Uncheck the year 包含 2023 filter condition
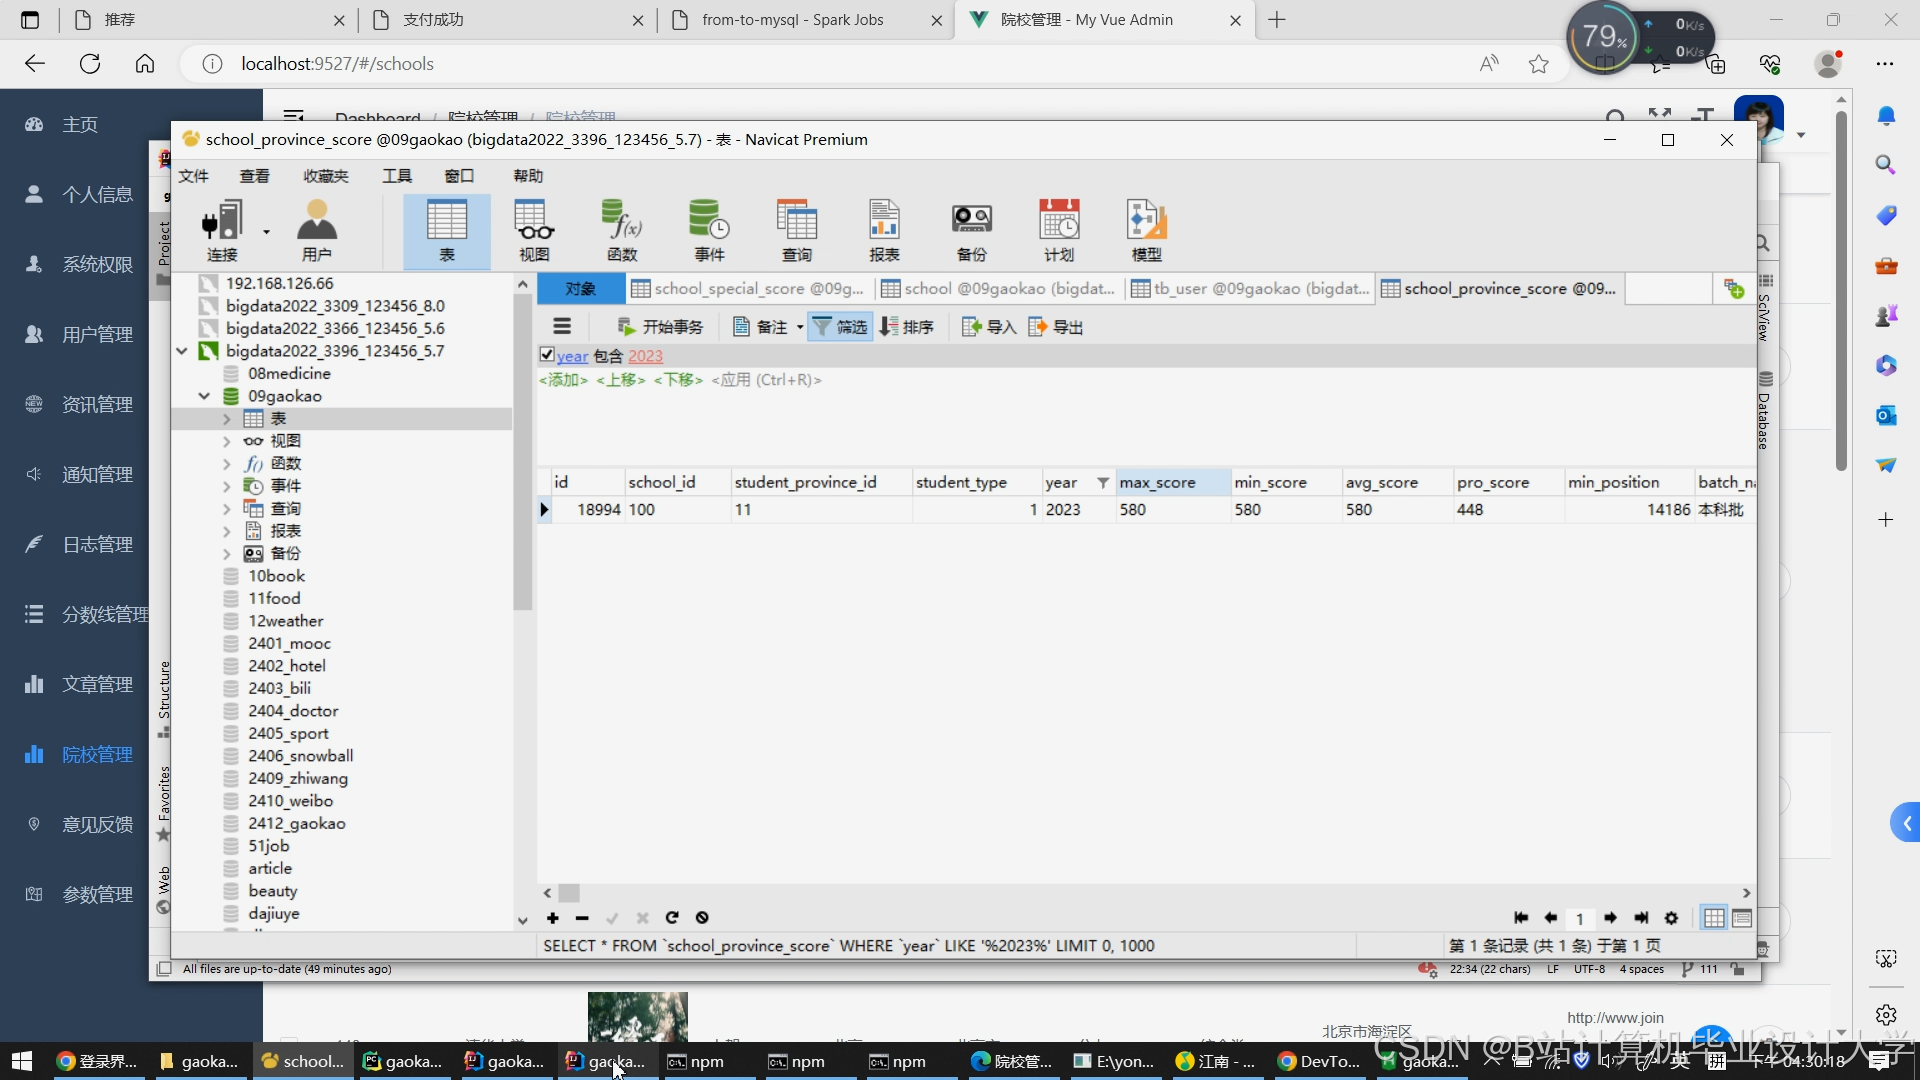Viewport: 1920px width, 1080px height. click(547, 355)
